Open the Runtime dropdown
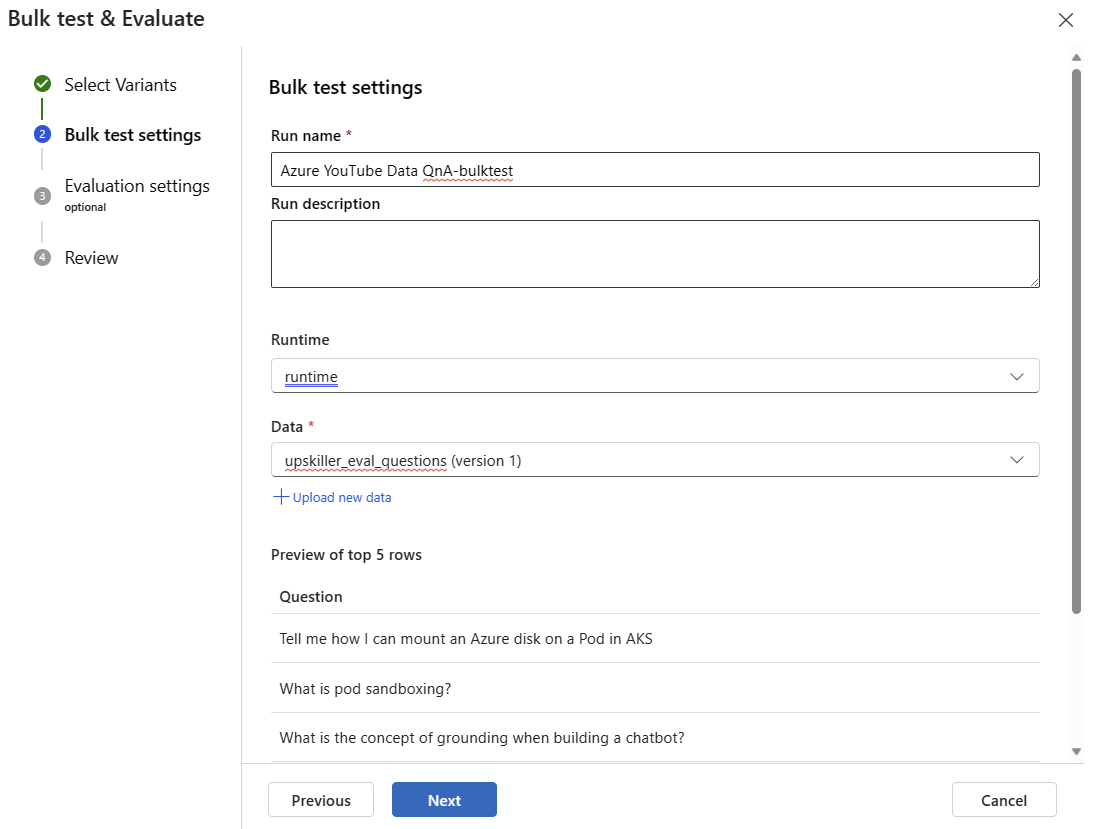Viewport: 1094px width, 829px height. 654,376
